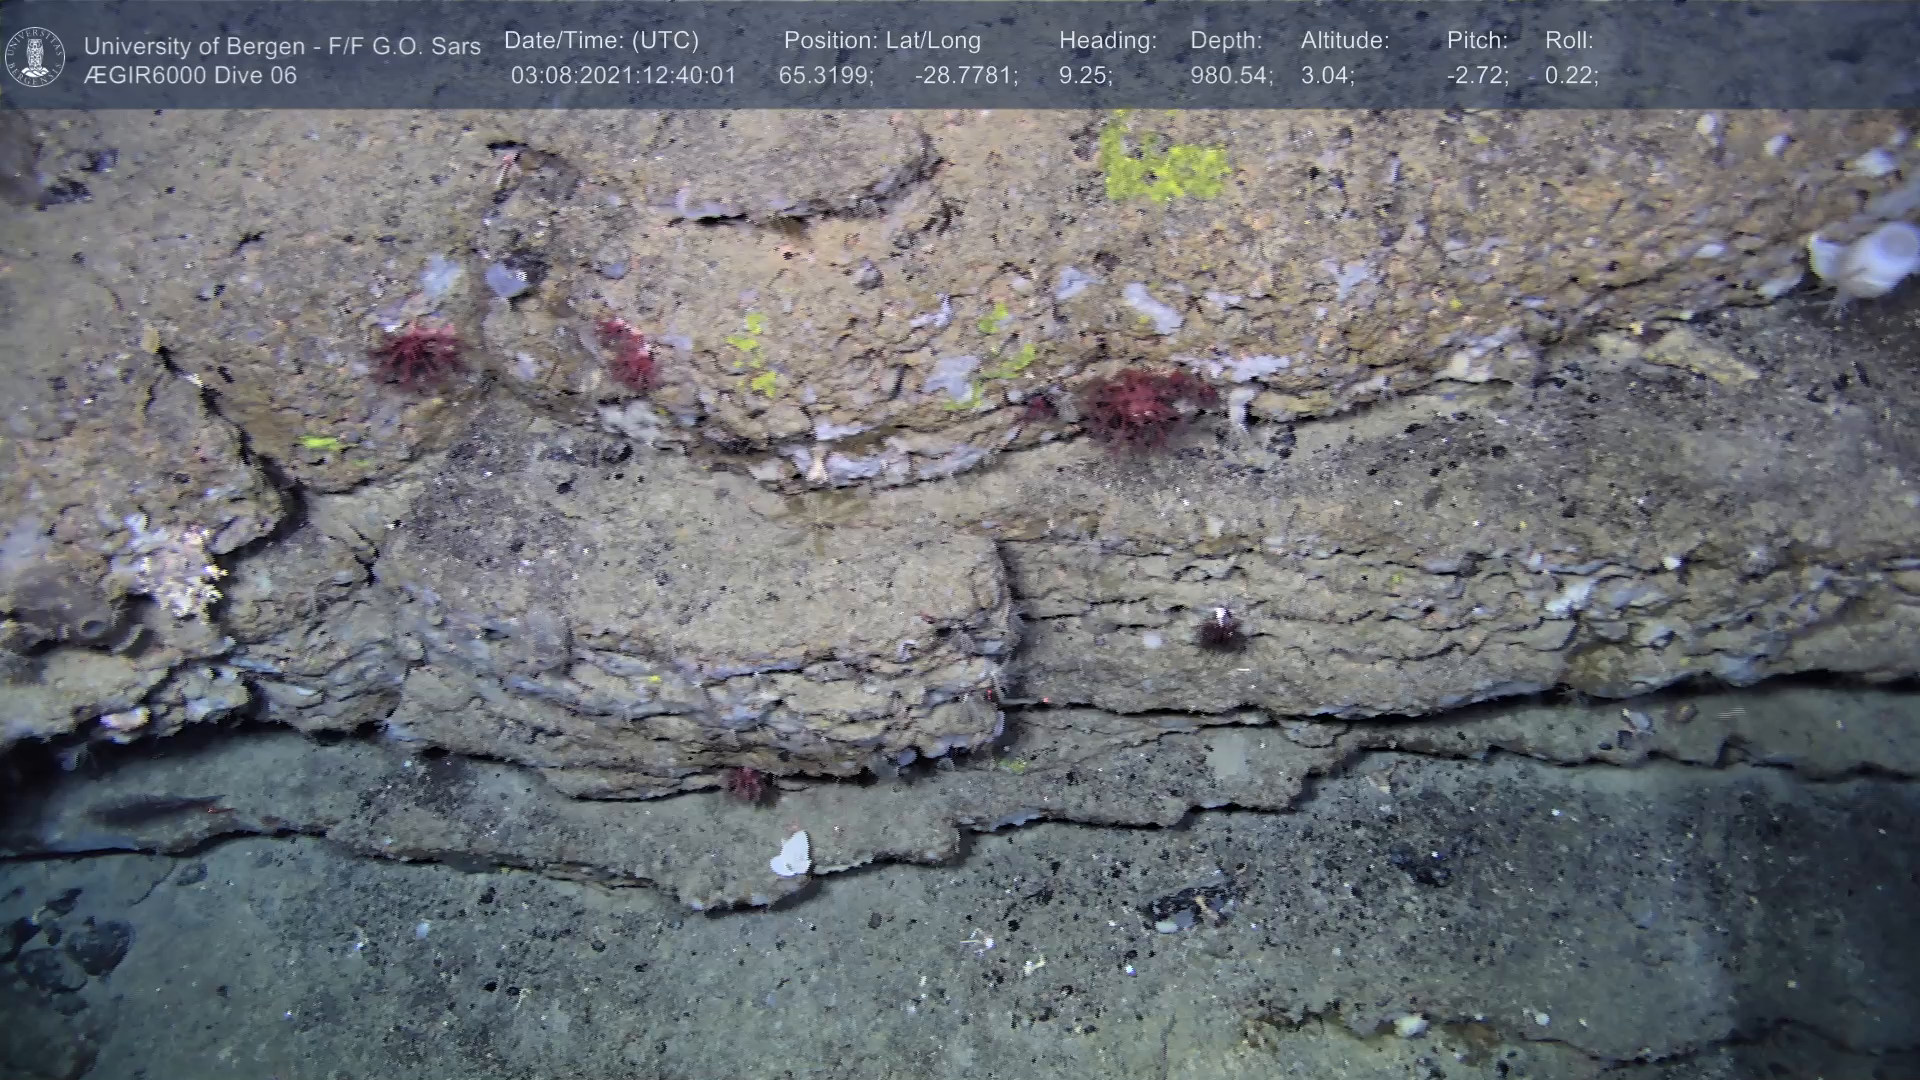Viewport: 1920px width, 1080px height.
Task: Click the 'ÆGIR6000 Dive 06' label
Action: [190, 76]
